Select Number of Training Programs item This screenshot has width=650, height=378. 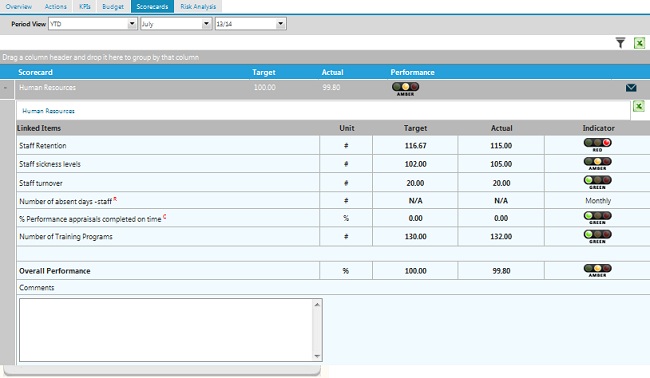tap(66, 237)
